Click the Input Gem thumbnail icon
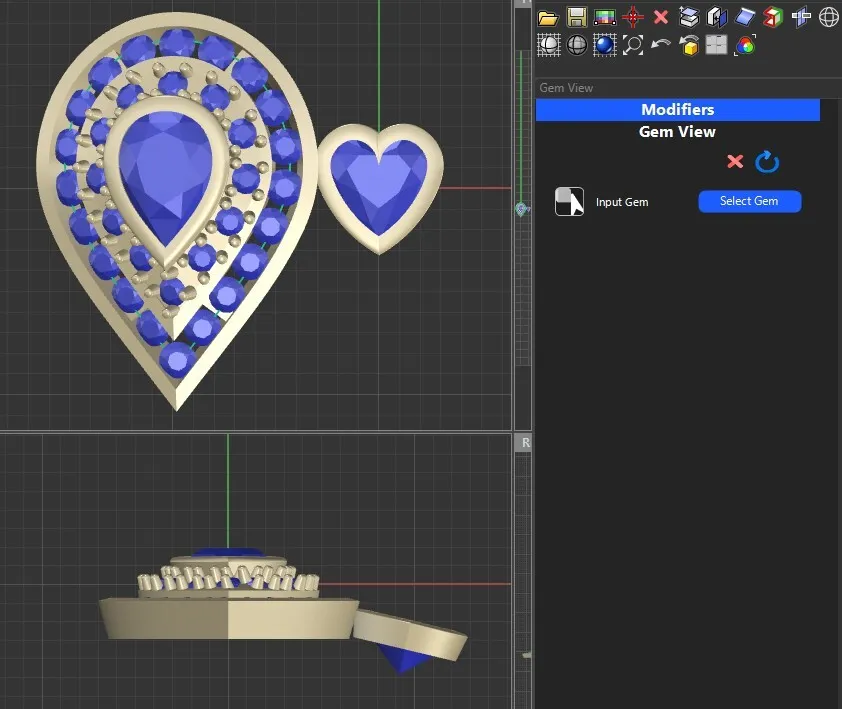Screen dimensions: 842x709 [x=569, y=201]
